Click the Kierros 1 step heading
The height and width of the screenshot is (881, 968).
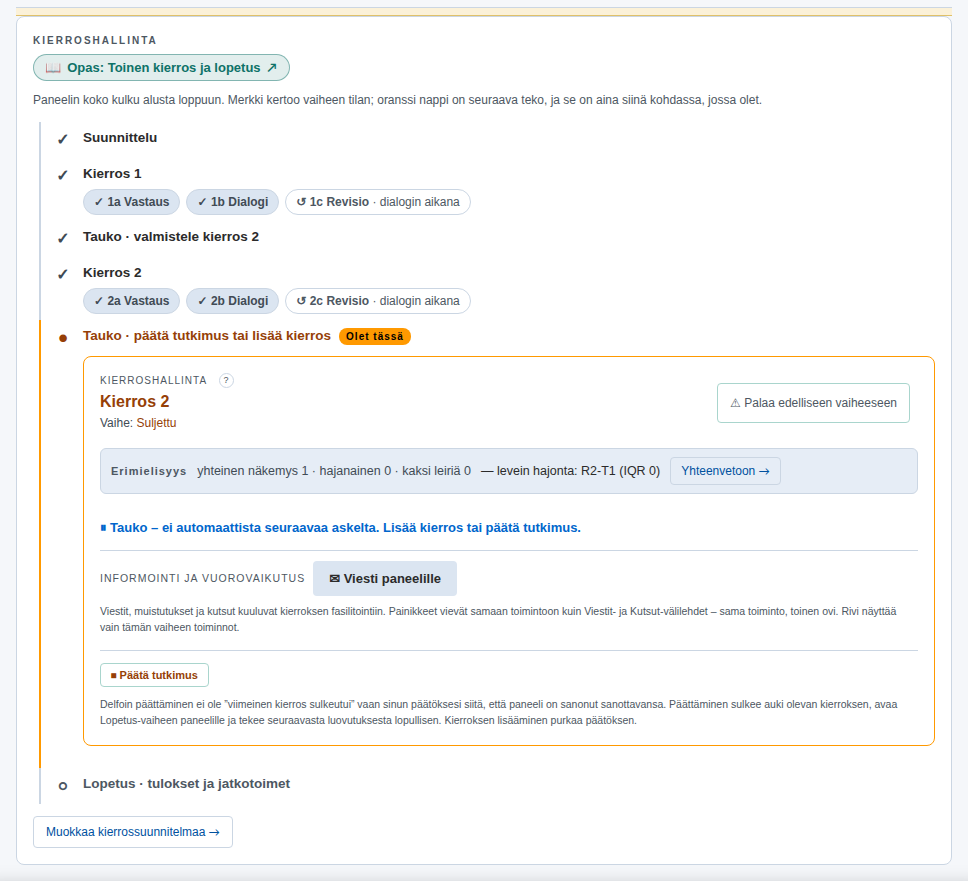tap(112, 174)
